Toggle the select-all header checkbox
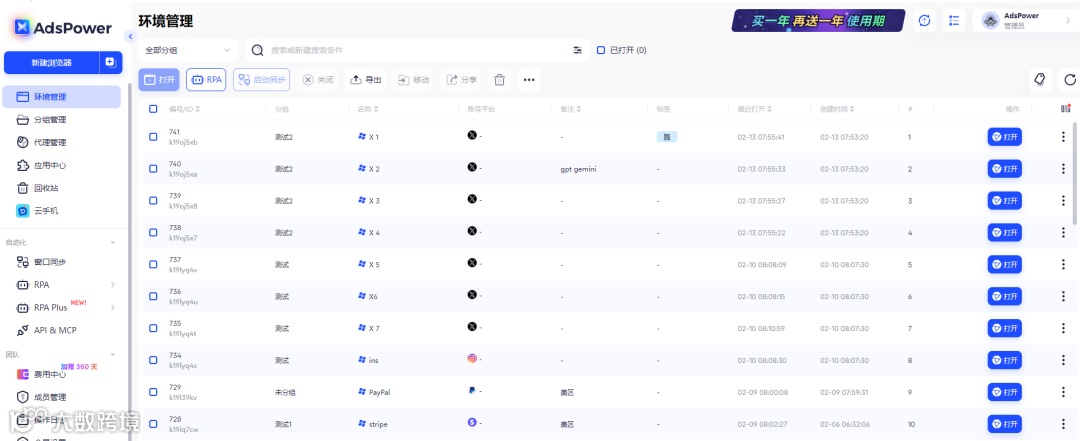This screenshot has width=1080, height=441. tap(153, 109)
